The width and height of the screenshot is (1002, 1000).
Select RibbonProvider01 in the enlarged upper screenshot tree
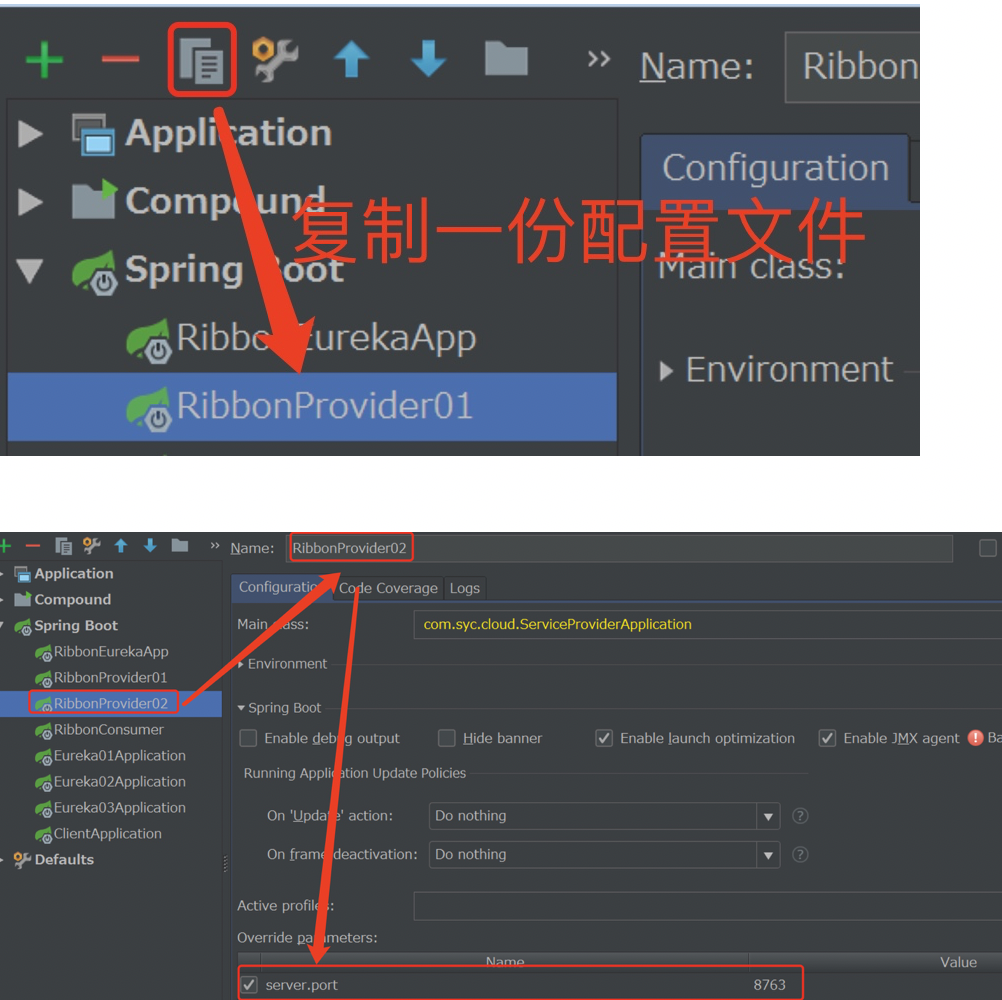(312, 406)
